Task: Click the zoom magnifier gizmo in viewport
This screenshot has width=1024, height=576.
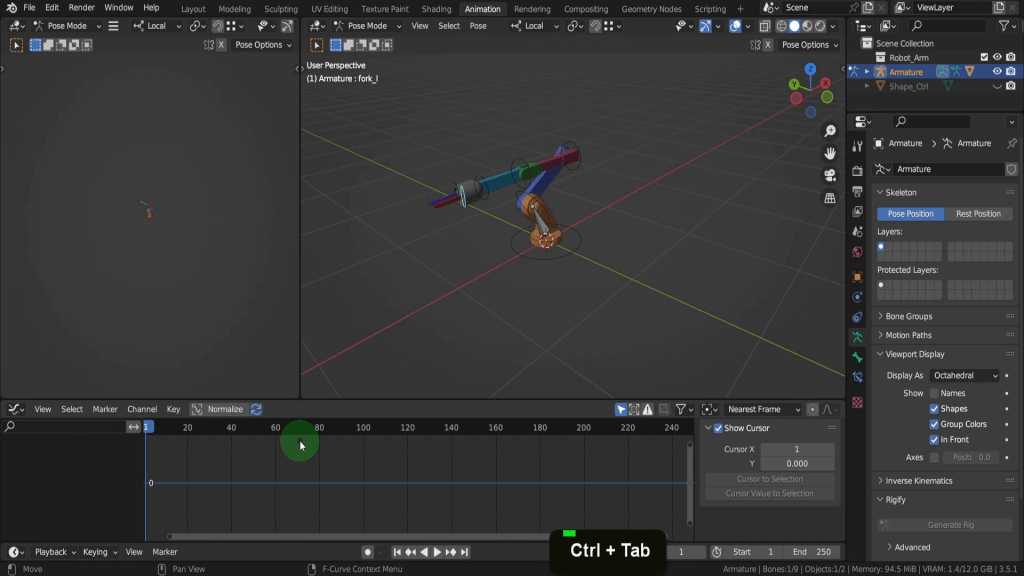Action: [830, 132]
